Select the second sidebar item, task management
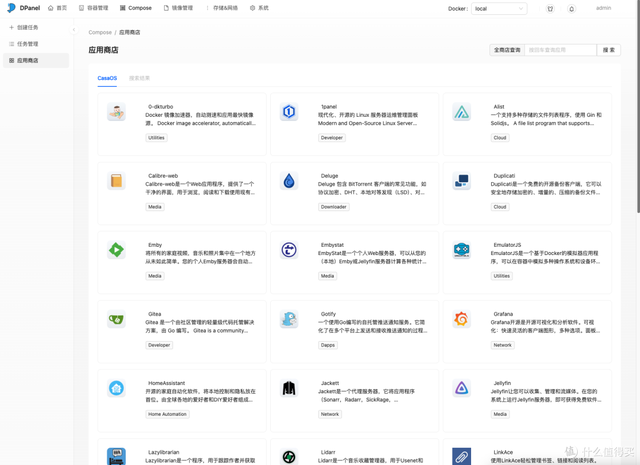Screen dimensions: 640x465 [x=36, y=44]
